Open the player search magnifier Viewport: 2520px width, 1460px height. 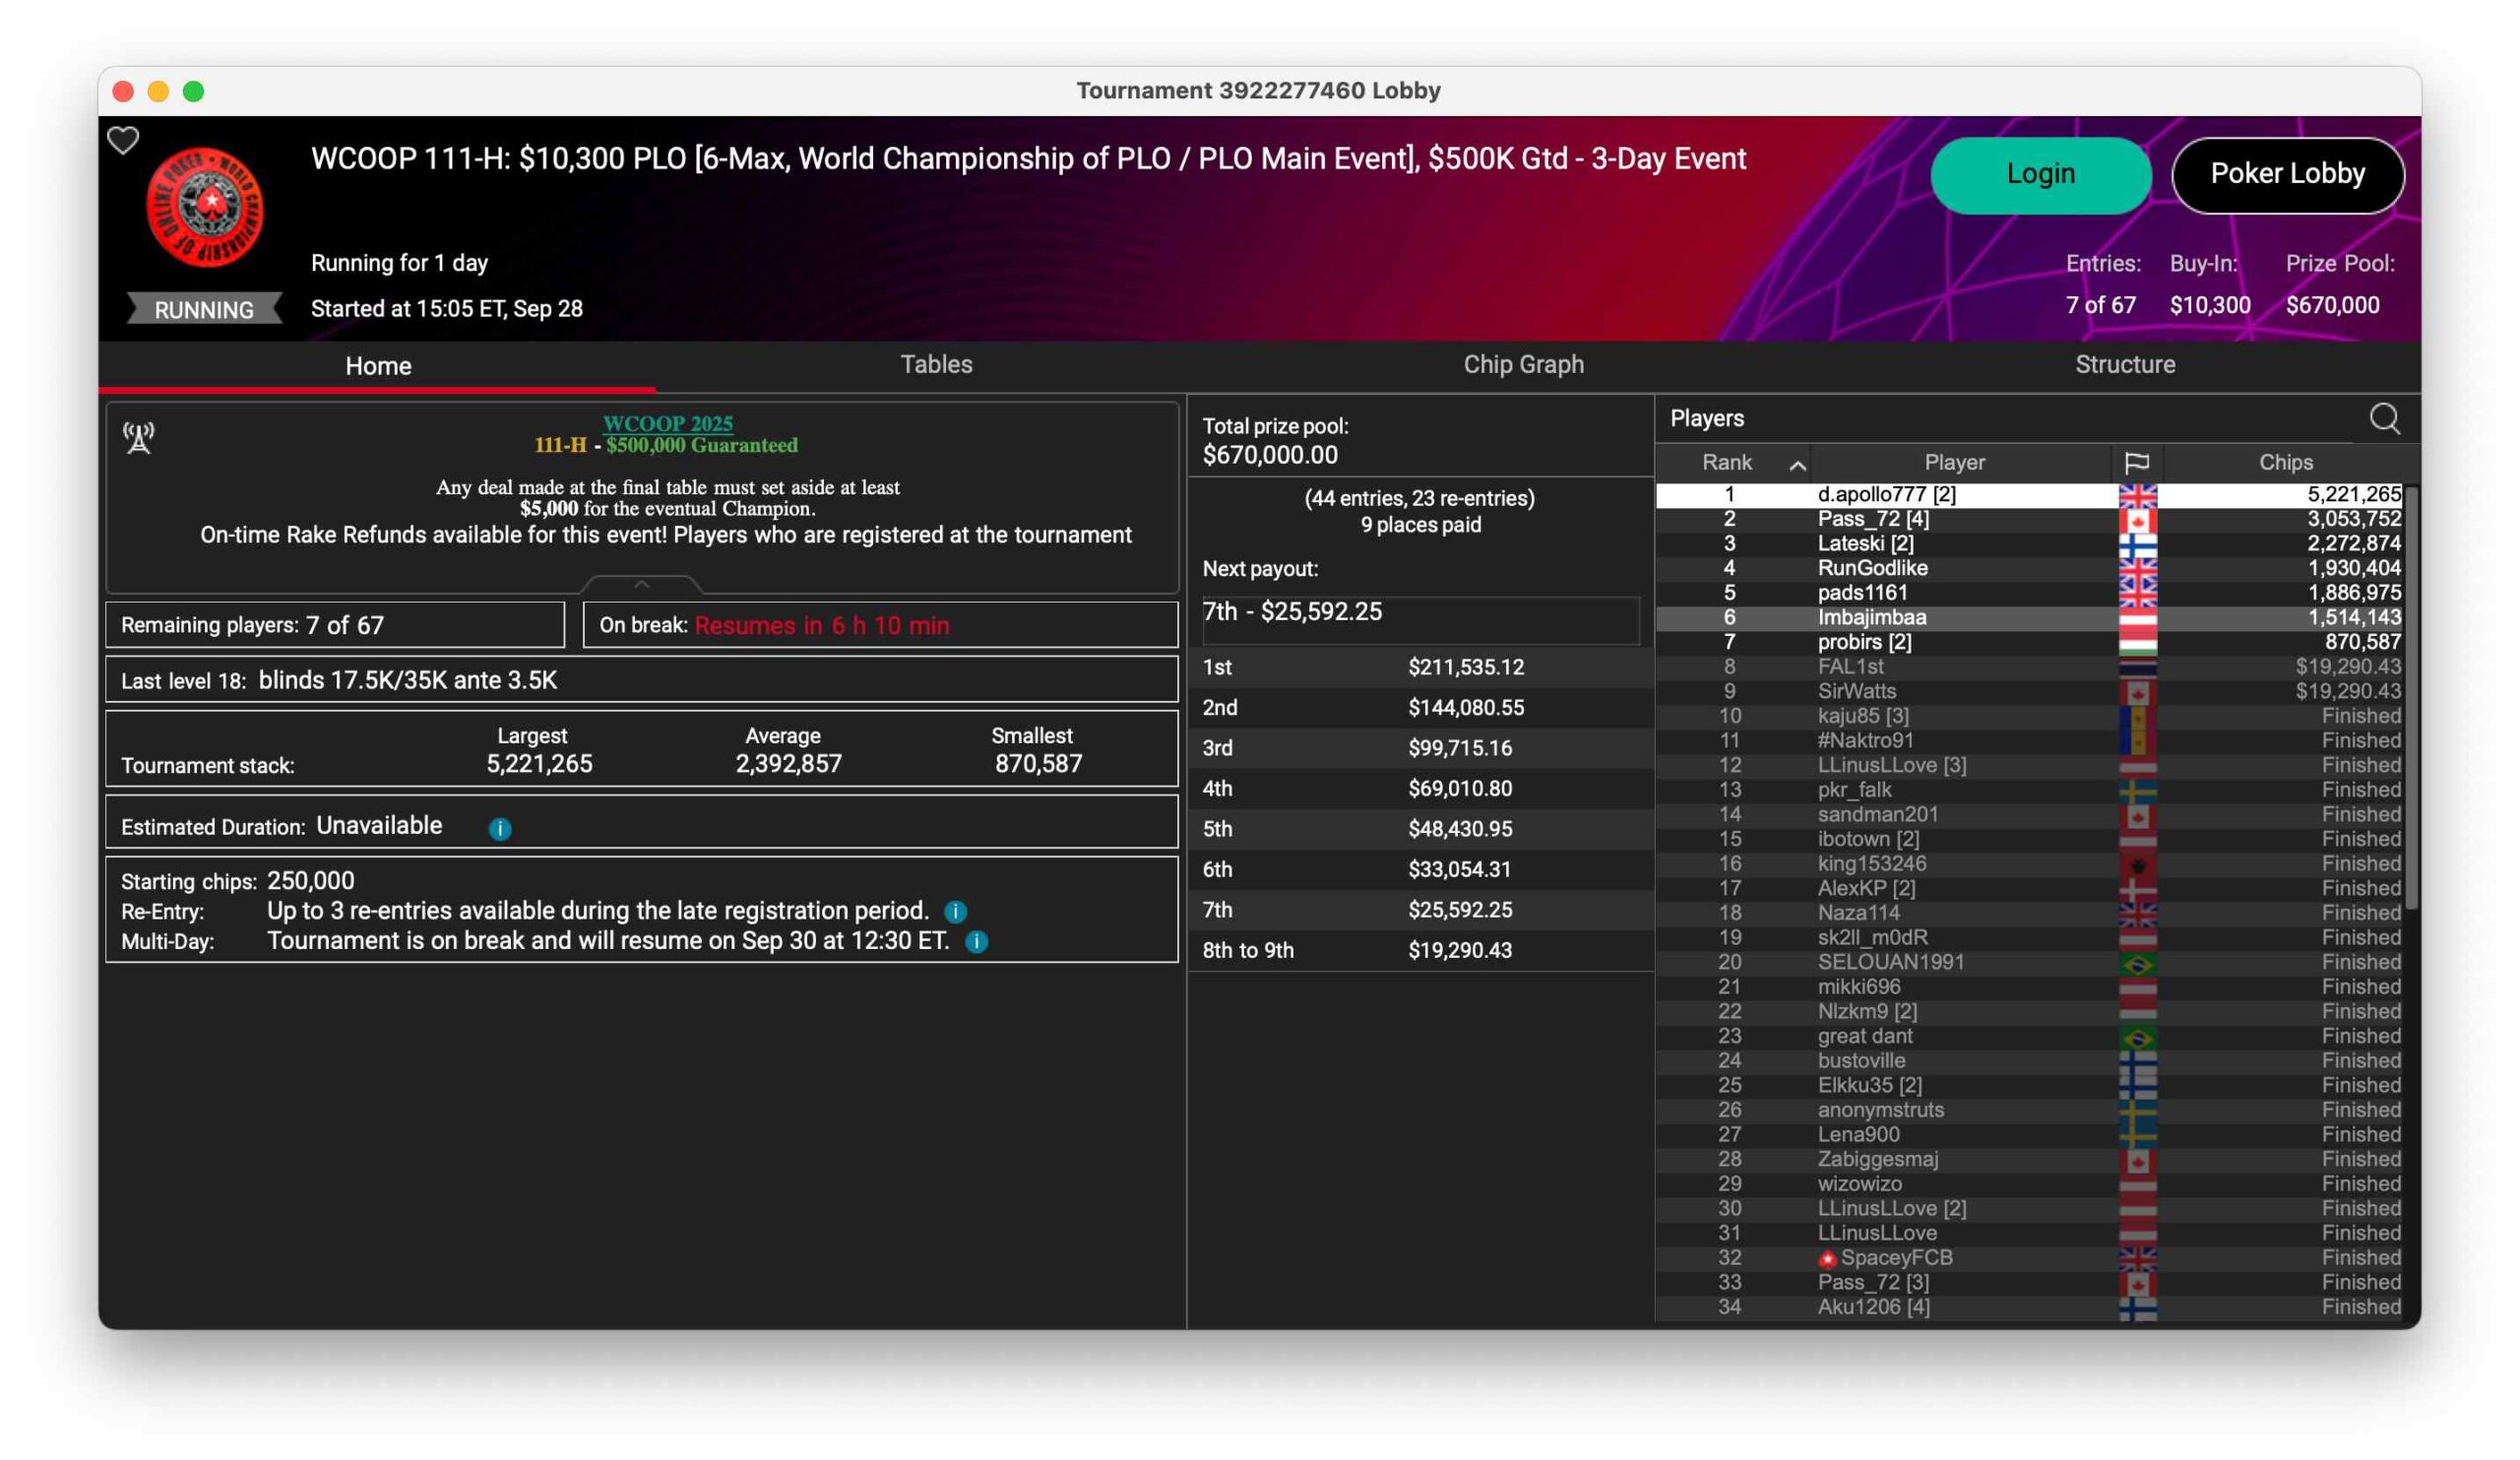coord(2384,418)
